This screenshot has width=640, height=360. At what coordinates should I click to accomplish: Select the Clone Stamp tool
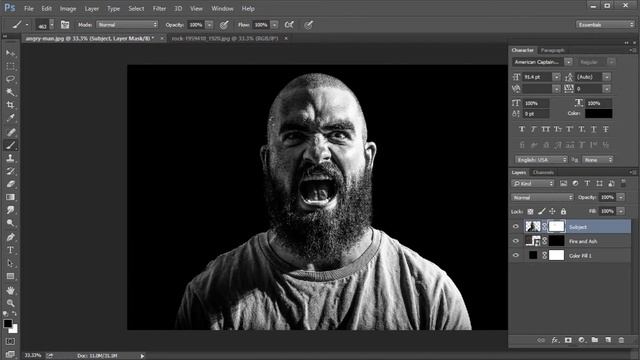10,158
